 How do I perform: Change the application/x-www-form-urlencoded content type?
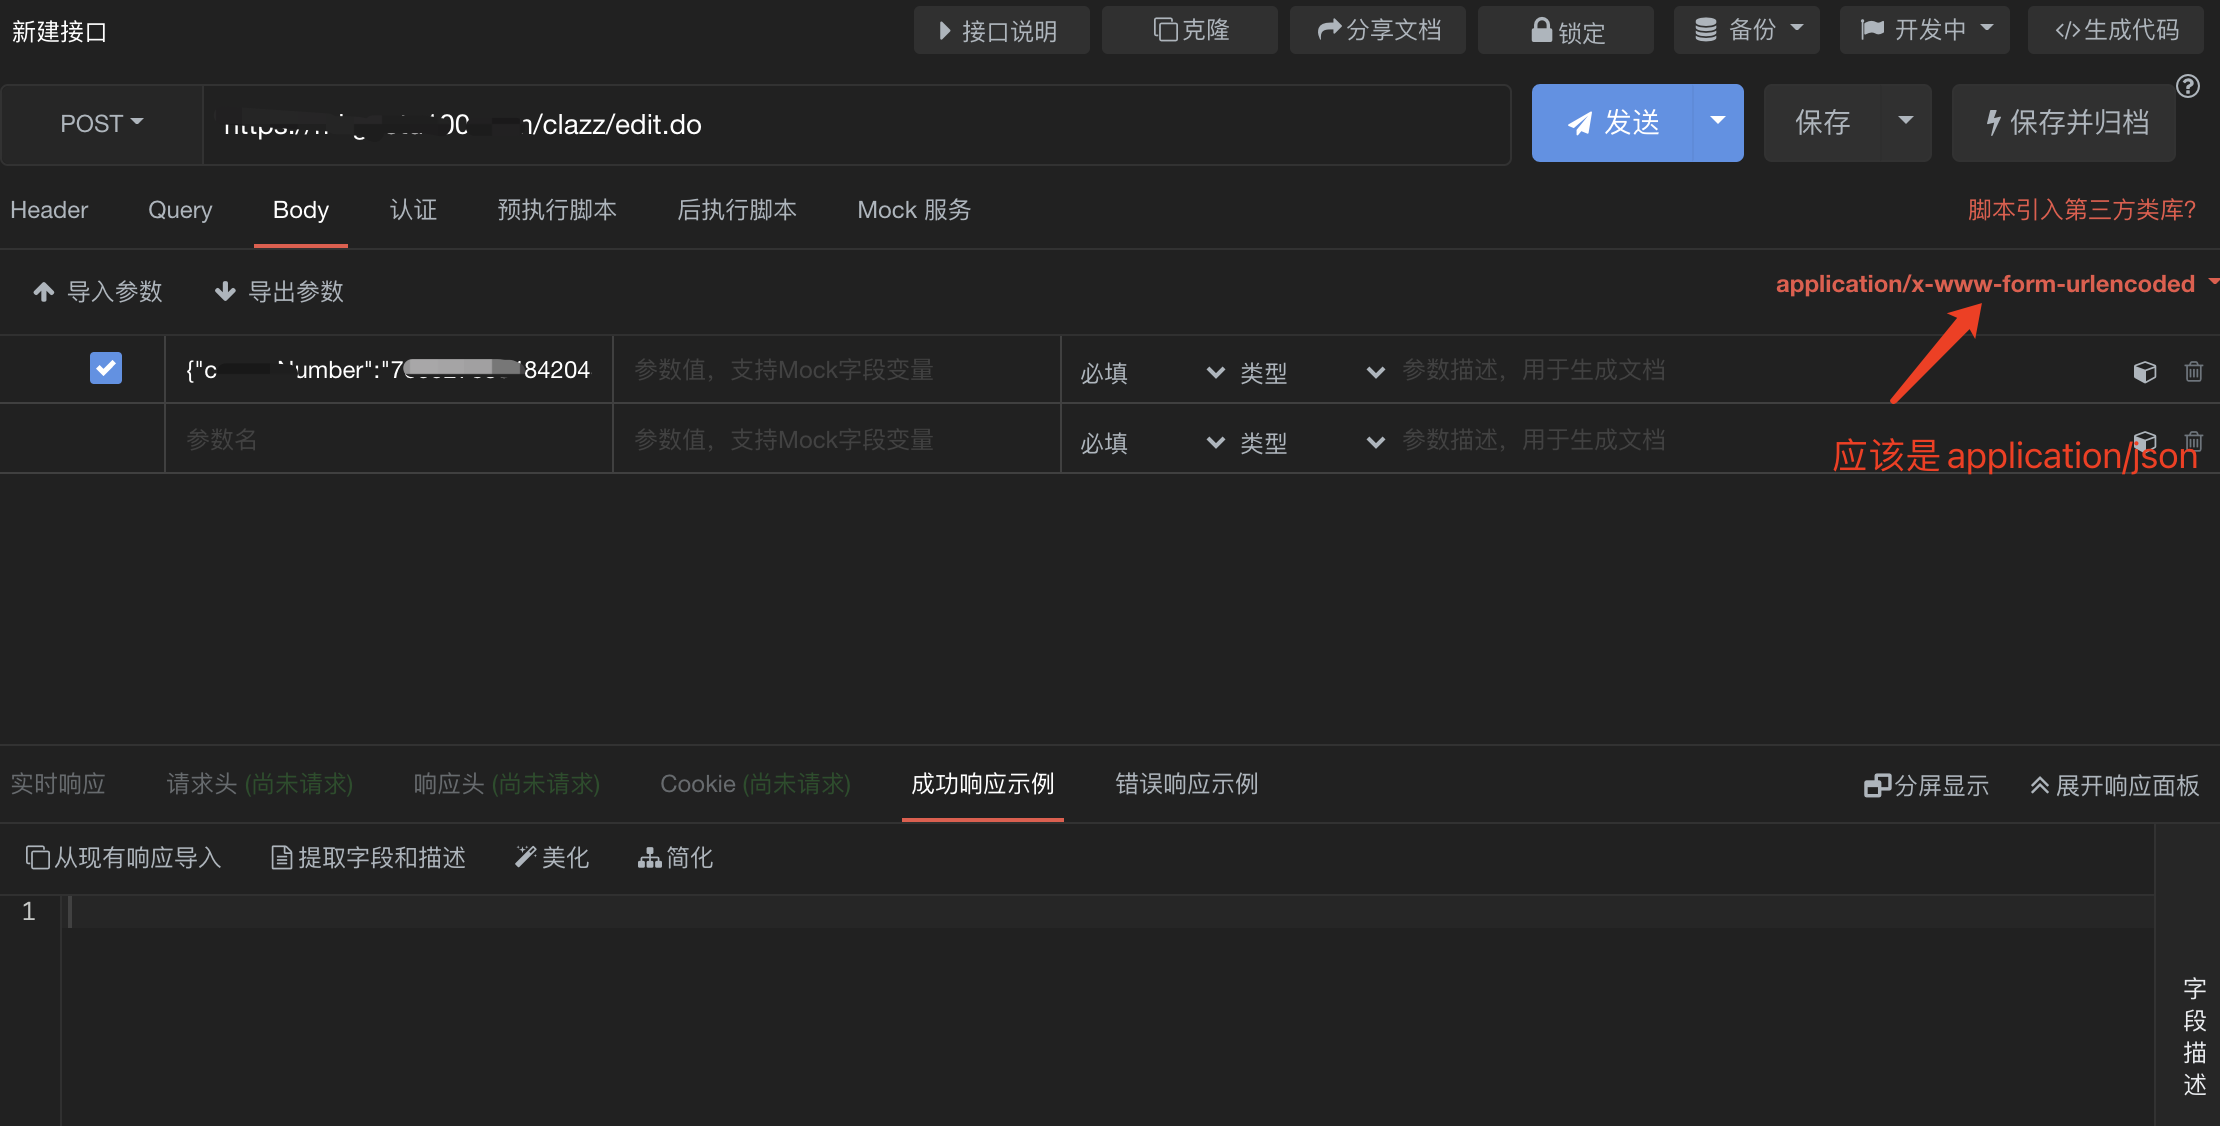coord(1995,284)
